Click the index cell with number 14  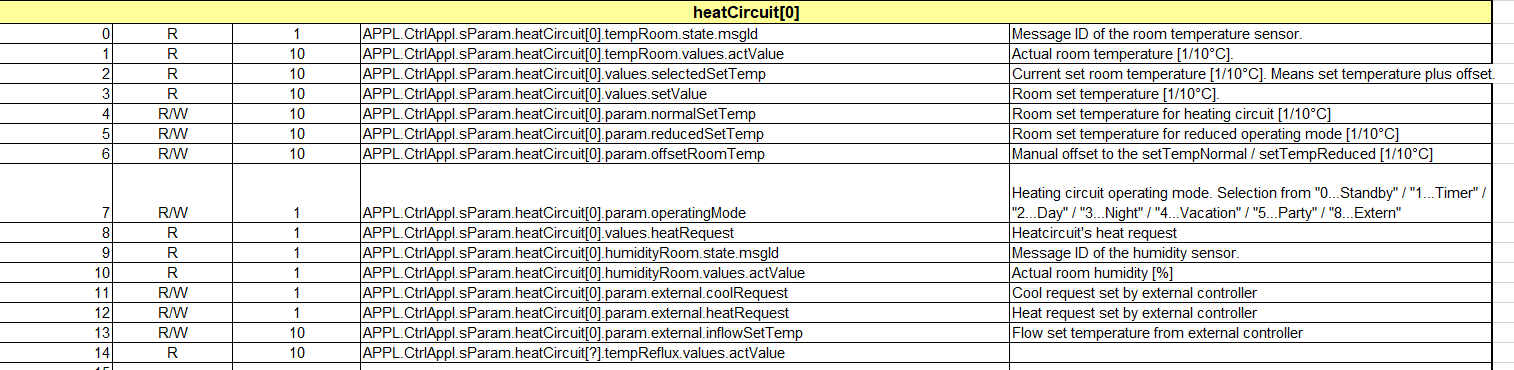click(x=57, y=353)
